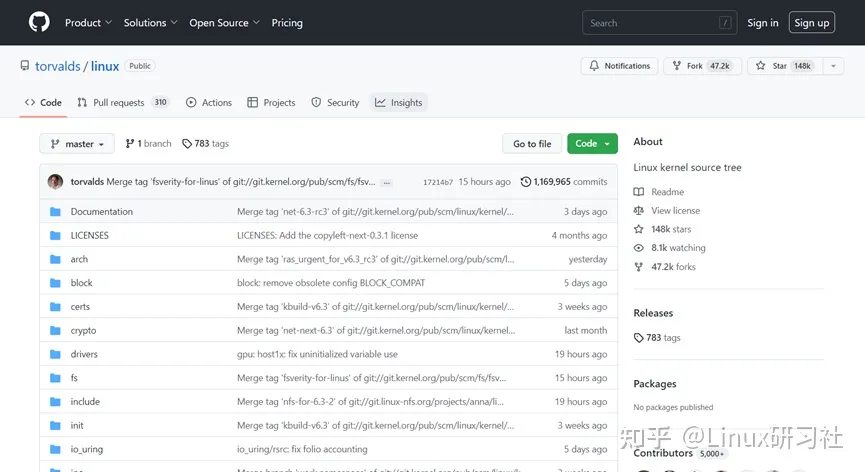Open commit 'io_uring/rsrc: fix folio accounting'

click(302, 449)
